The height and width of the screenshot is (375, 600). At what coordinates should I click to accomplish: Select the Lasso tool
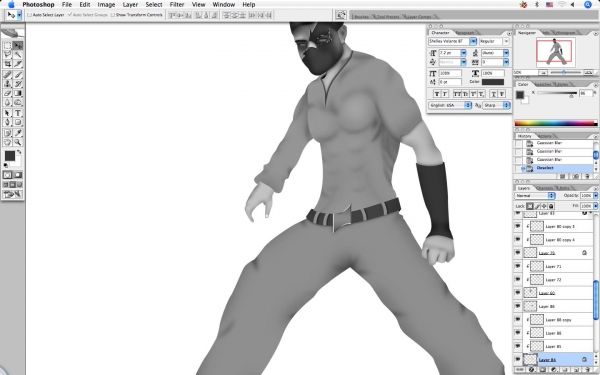(x=7, y=55)
